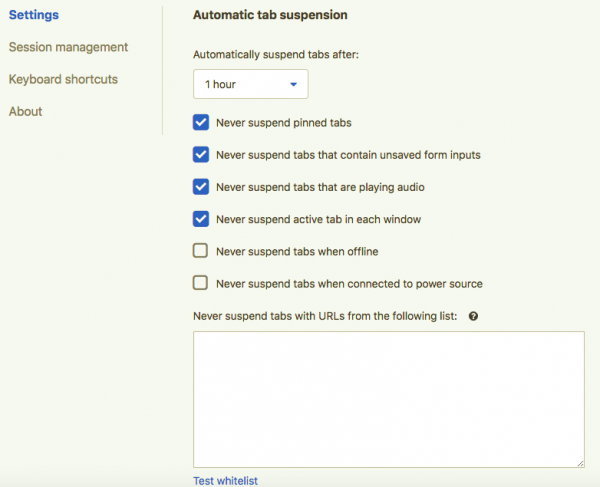Click the Automatic tab suspension heading
Image resolution: width=600 pixels, height=487 pixels.
pyautogui.click(x=270, y=15)
